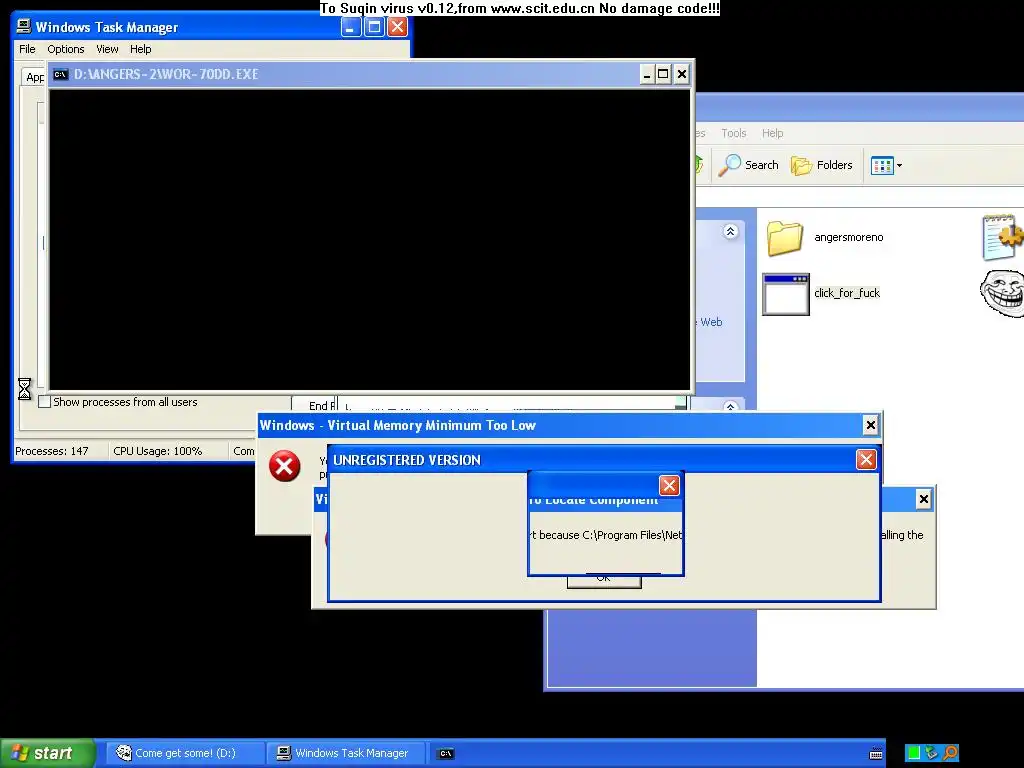
Task: Select the trollface image file icon
Action: tap(1002, 293)
